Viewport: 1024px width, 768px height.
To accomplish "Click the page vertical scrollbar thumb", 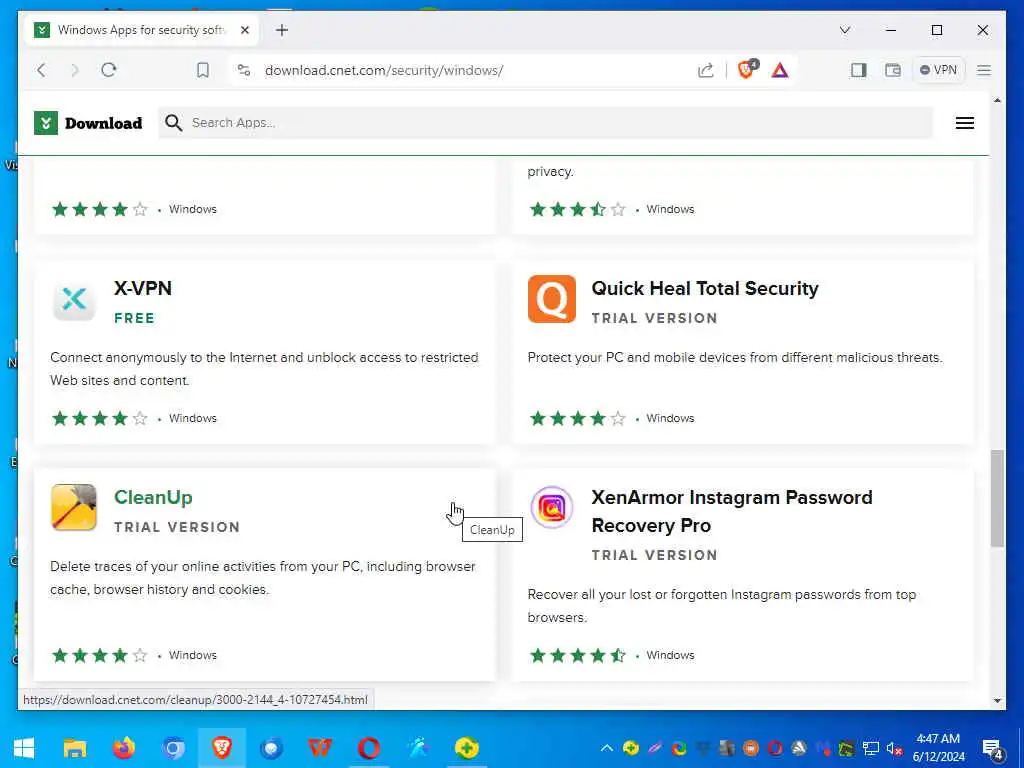I will (x=997, y=498).
